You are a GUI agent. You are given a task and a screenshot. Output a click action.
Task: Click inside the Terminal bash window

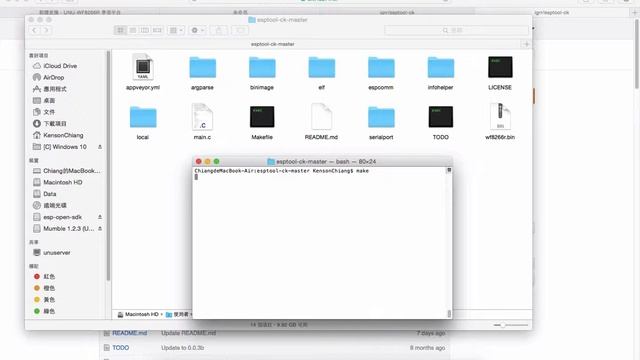[x=320, y=242]
